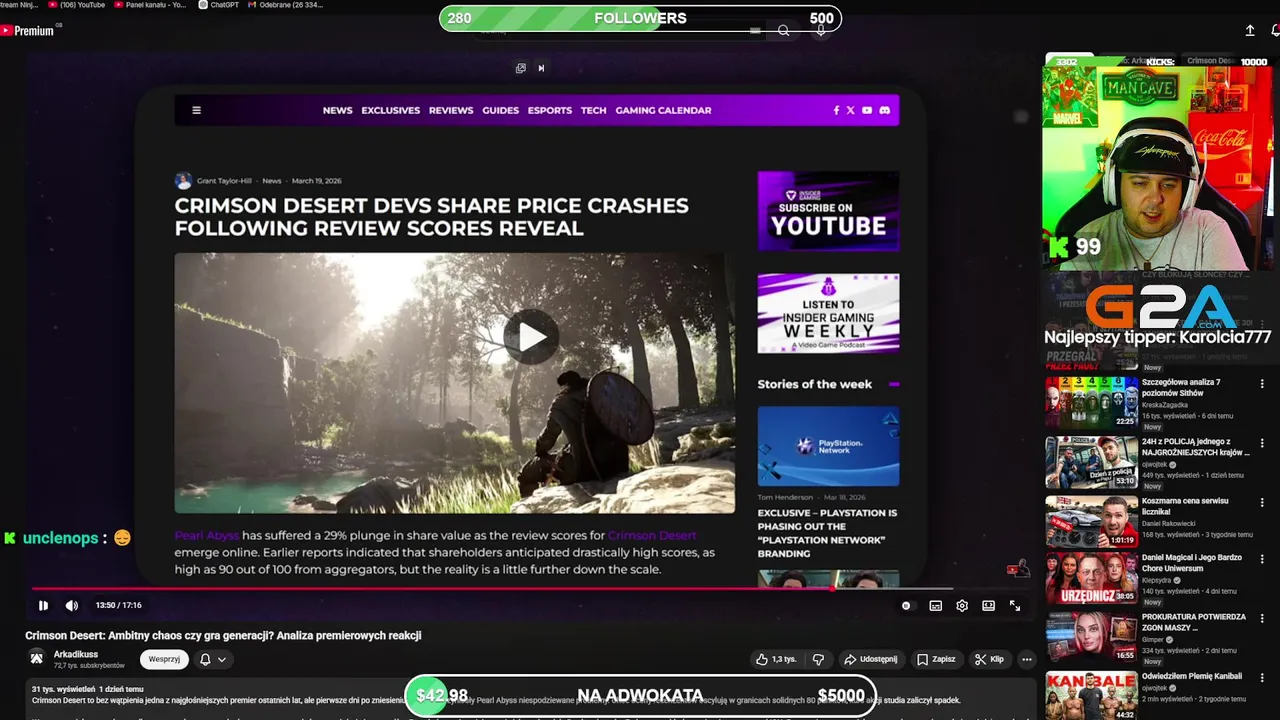Open the YouTube Premium logo home link
The image size is (1280, 720).
[x=28, y=31]
